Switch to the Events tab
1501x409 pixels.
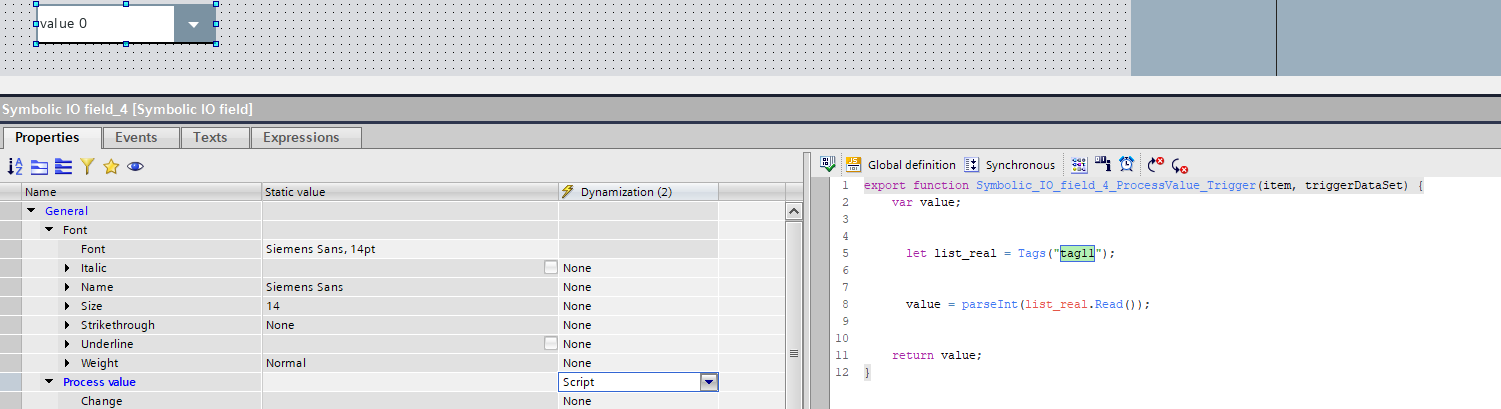[136, 138]
